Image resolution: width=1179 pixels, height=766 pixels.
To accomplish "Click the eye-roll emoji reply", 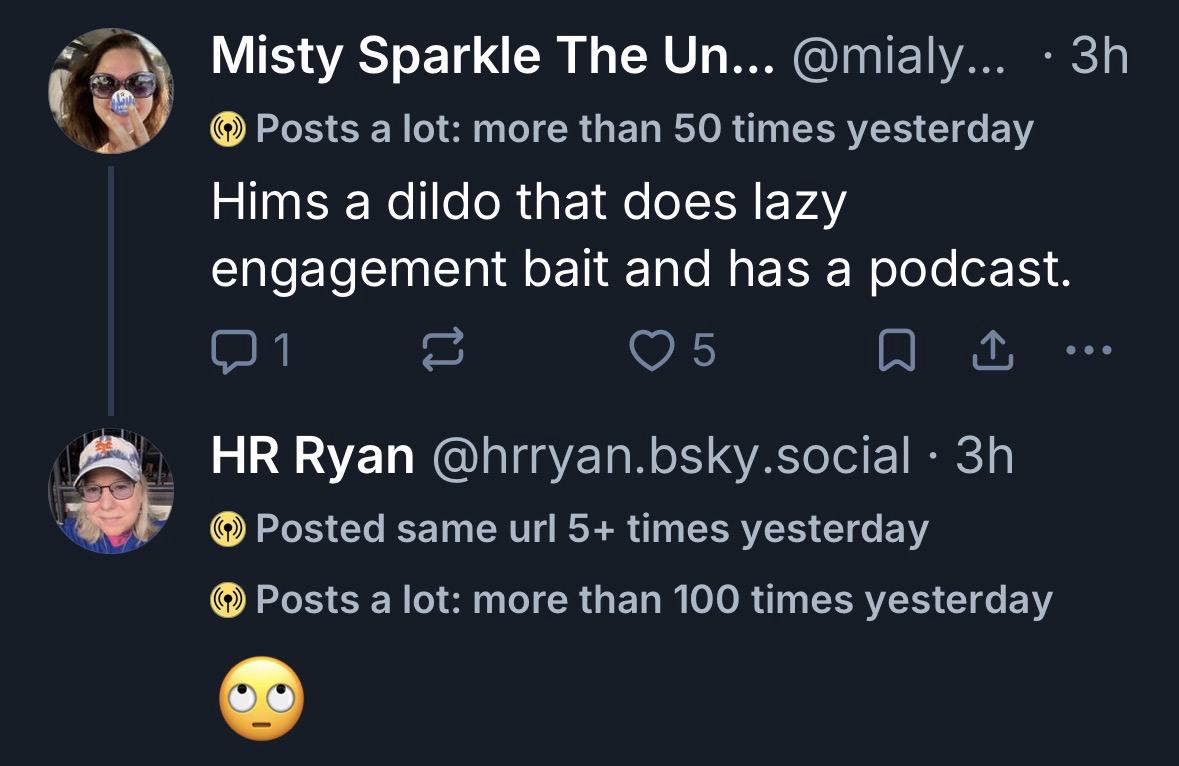I will pos(261,698).
